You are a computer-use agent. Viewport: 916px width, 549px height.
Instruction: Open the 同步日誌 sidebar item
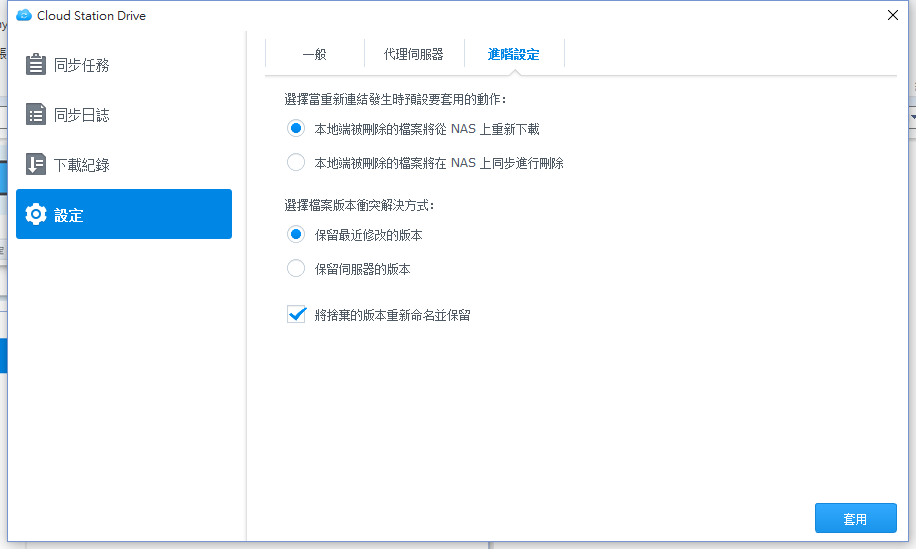(124, 114)
